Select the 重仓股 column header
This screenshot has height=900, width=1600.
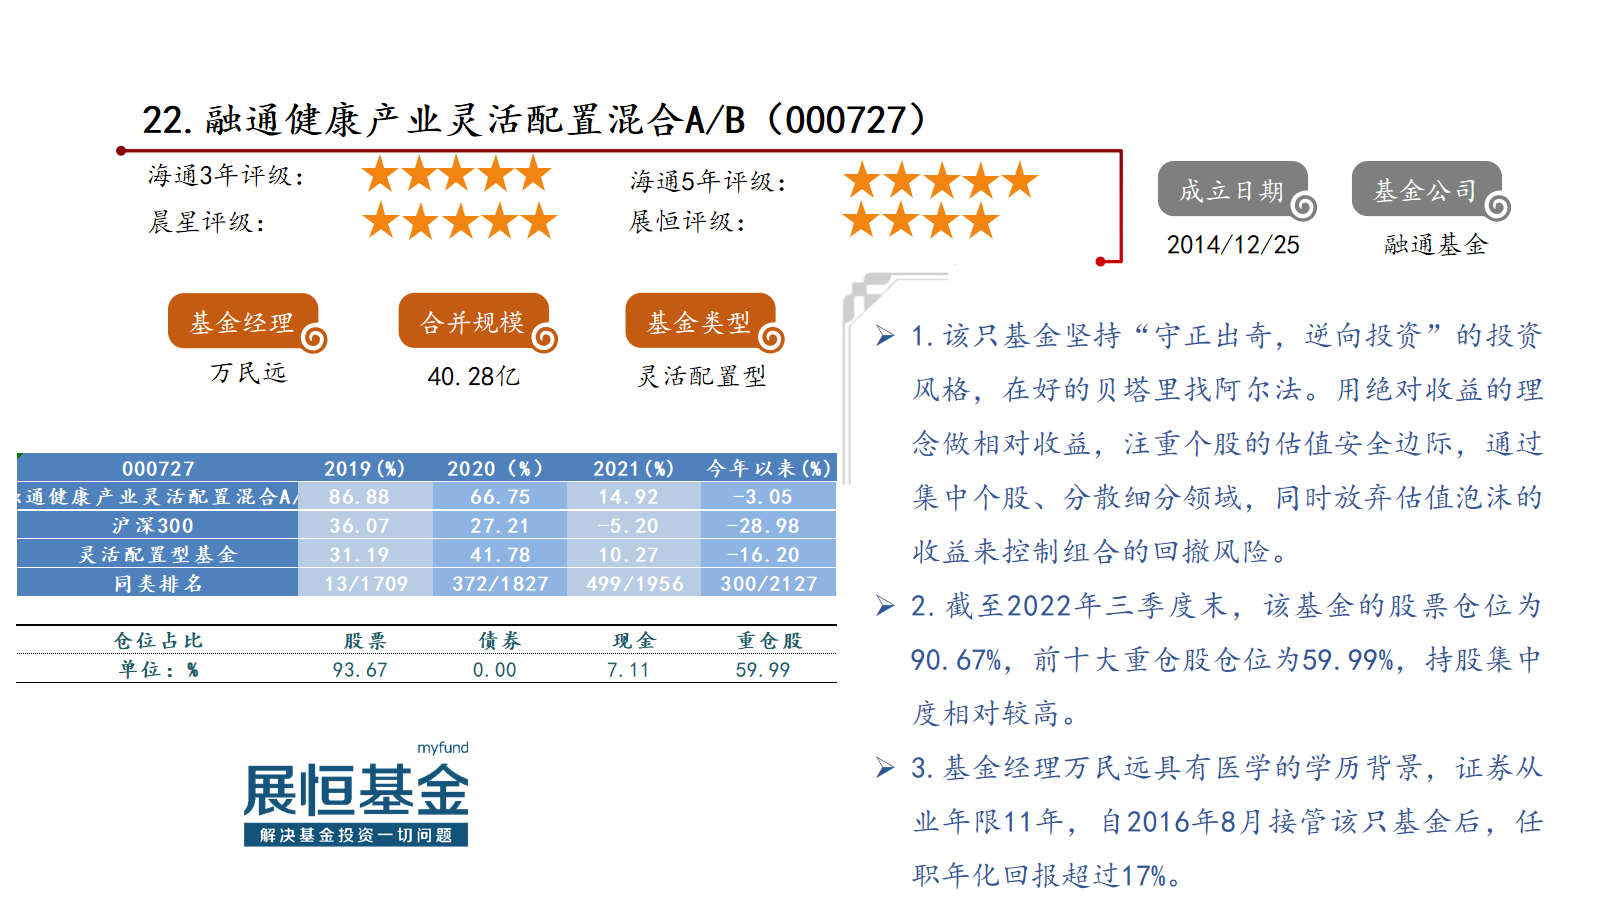770,641
